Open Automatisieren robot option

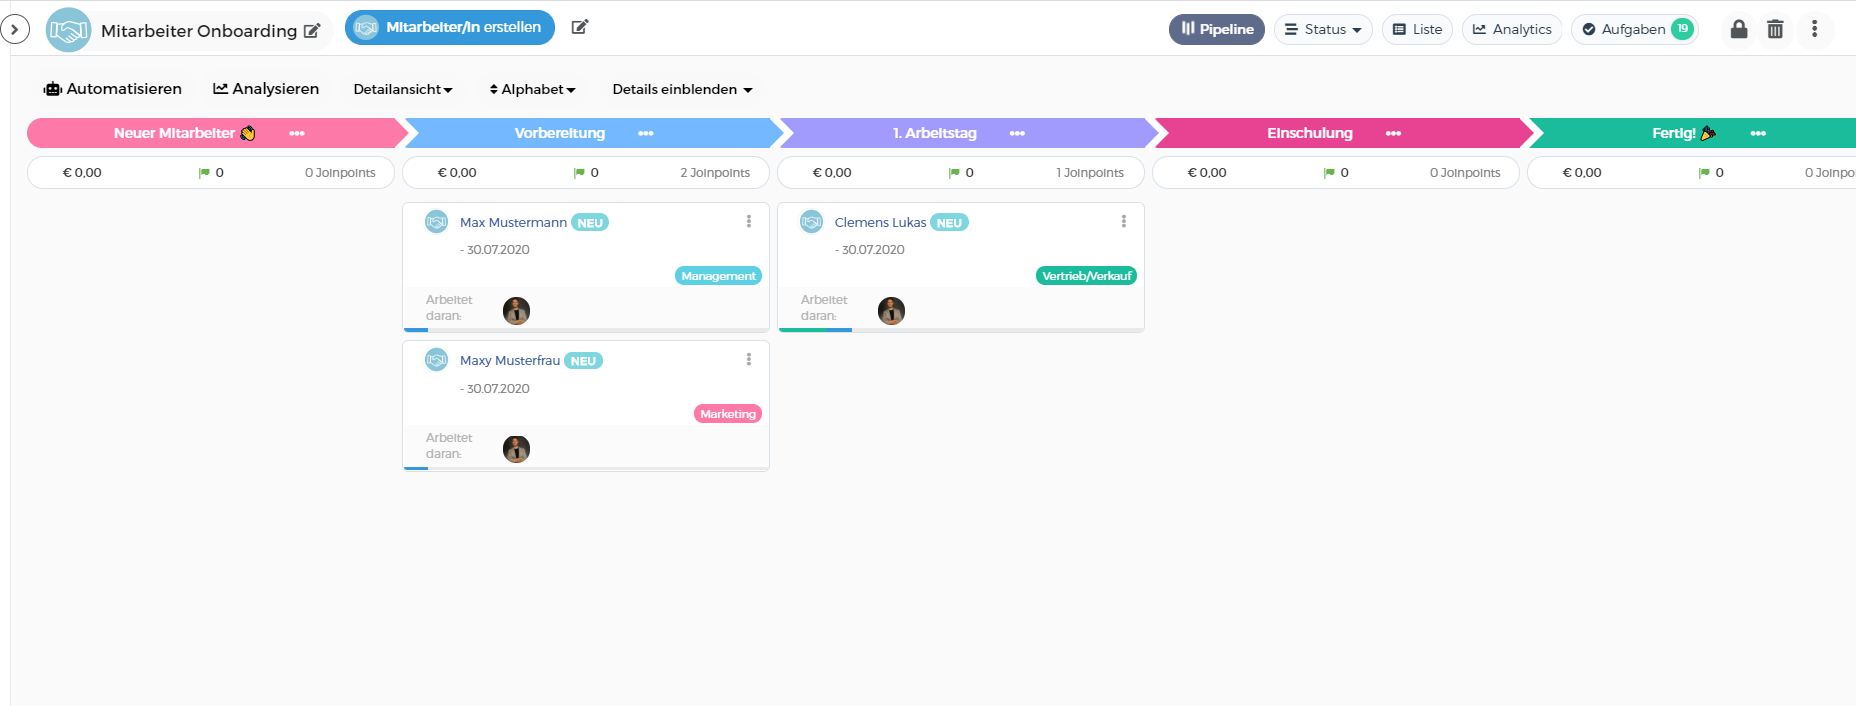point(113,89)
